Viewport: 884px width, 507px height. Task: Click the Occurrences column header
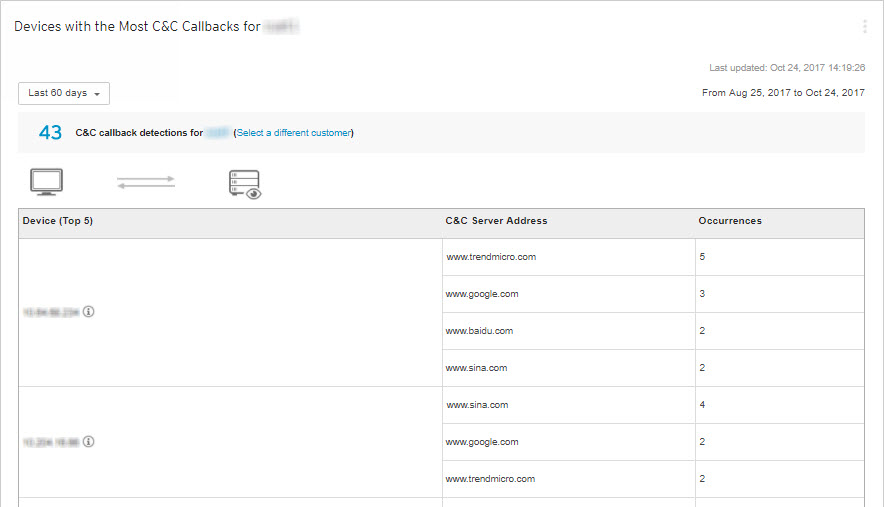729,221
